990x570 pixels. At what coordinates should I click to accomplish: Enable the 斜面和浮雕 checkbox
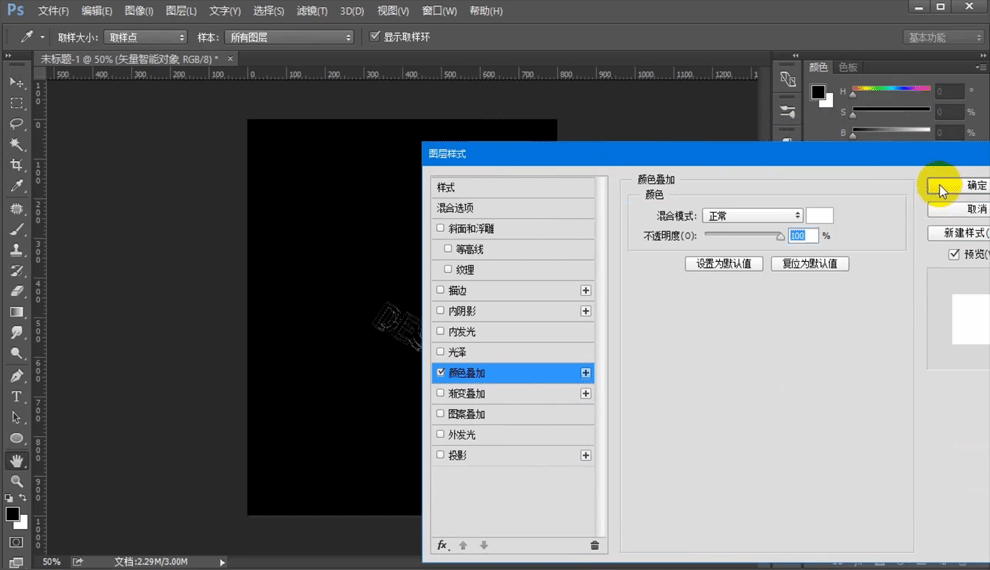441,229
